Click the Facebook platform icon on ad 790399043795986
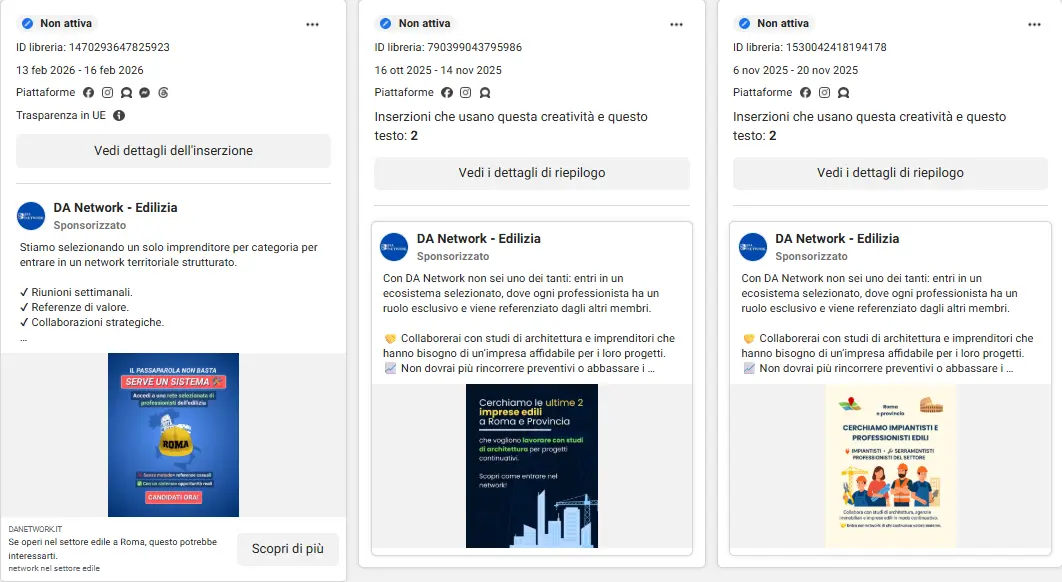1062x582 pixels. 447,93
